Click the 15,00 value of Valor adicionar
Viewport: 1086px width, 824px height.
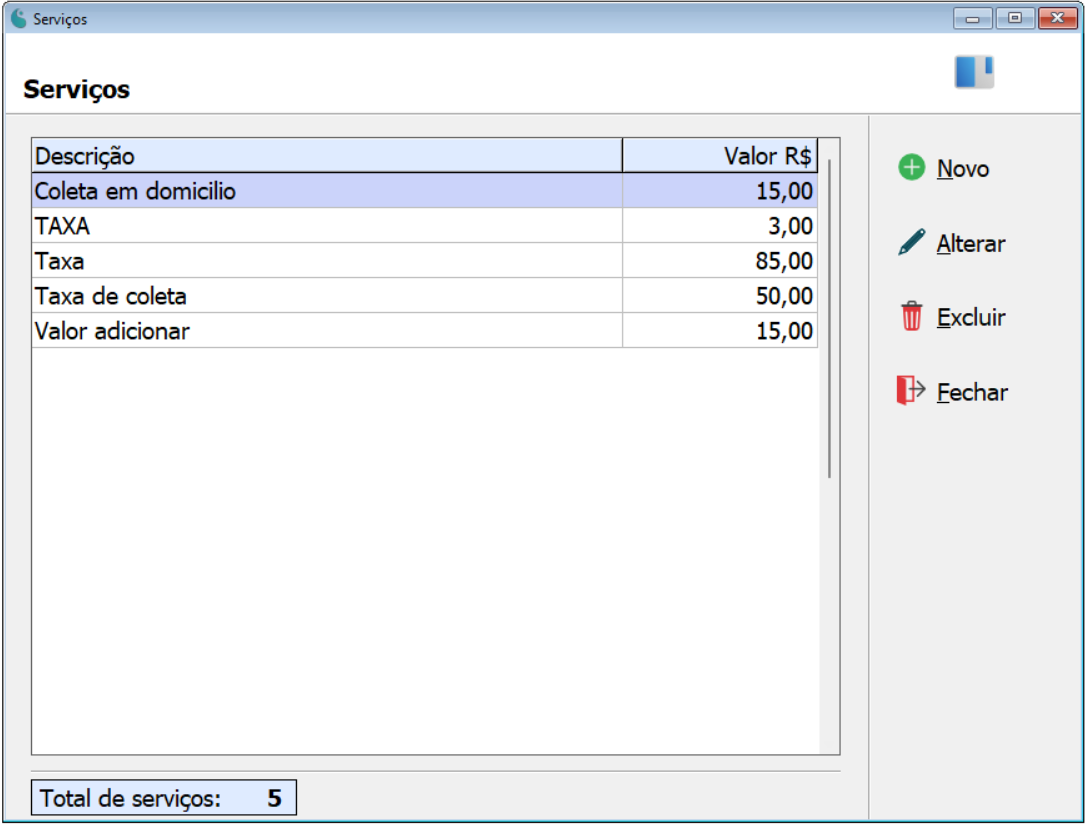point(720,330)
